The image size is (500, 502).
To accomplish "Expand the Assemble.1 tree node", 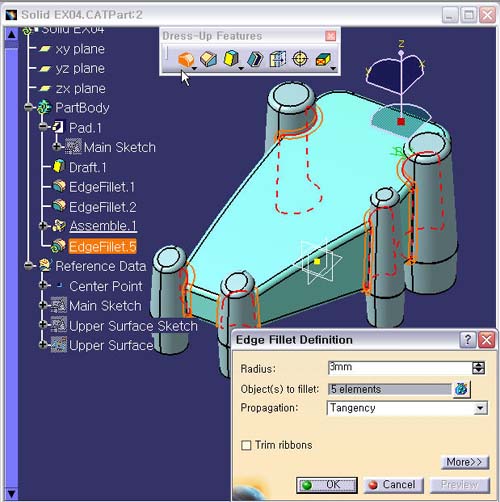I will (x=43, y=226).
